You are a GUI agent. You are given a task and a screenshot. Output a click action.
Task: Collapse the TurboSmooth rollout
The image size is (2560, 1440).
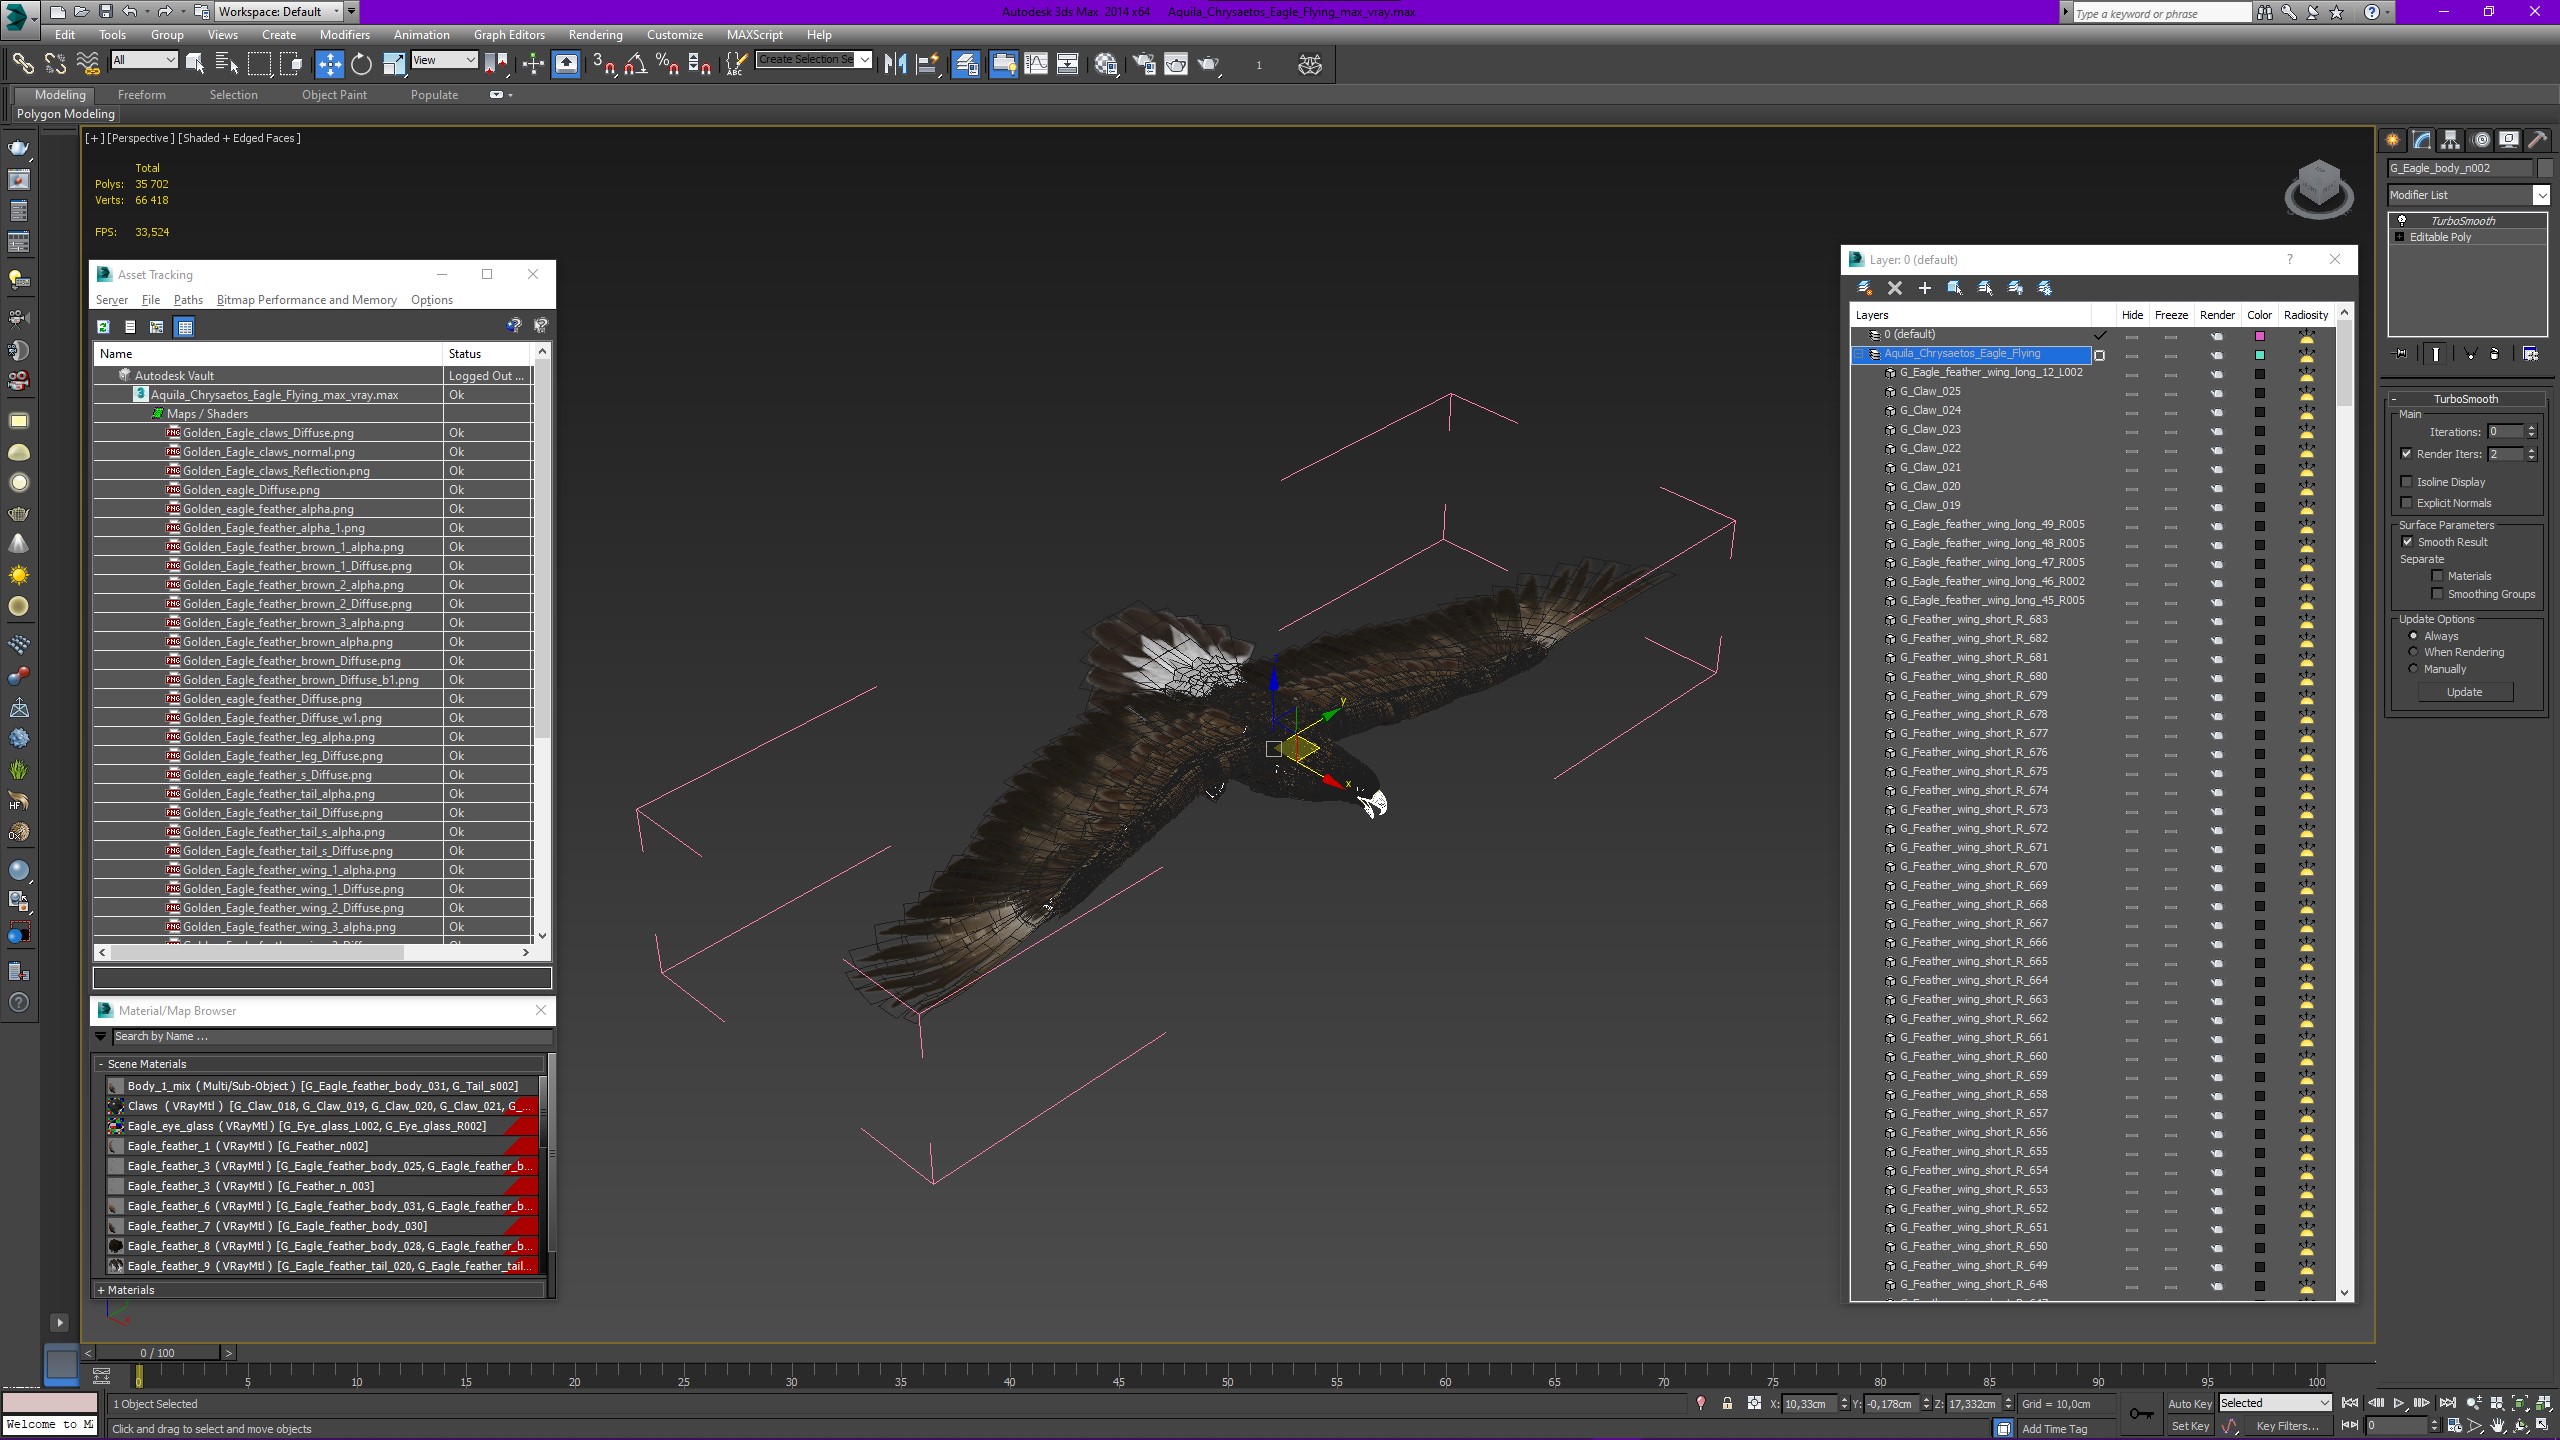(x=2465, y=399)
